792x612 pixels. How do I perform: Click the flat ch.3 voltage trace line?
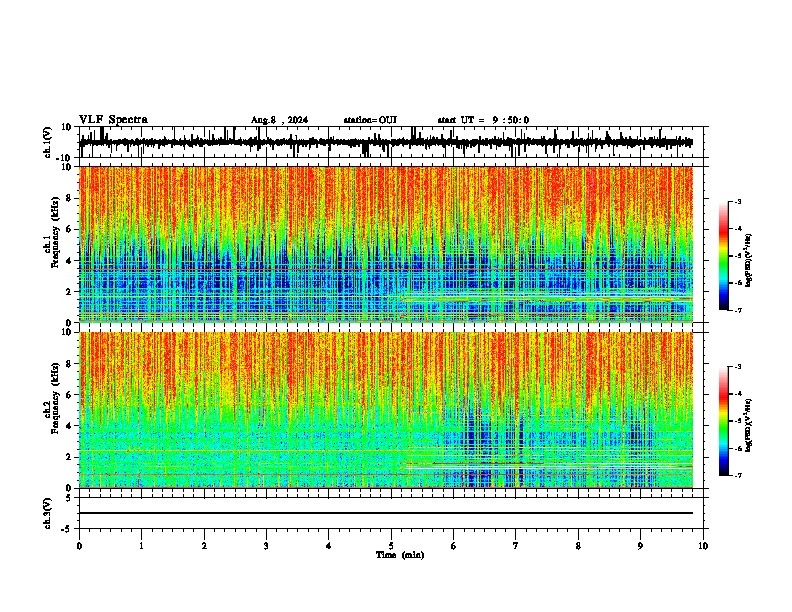point(385,513)
